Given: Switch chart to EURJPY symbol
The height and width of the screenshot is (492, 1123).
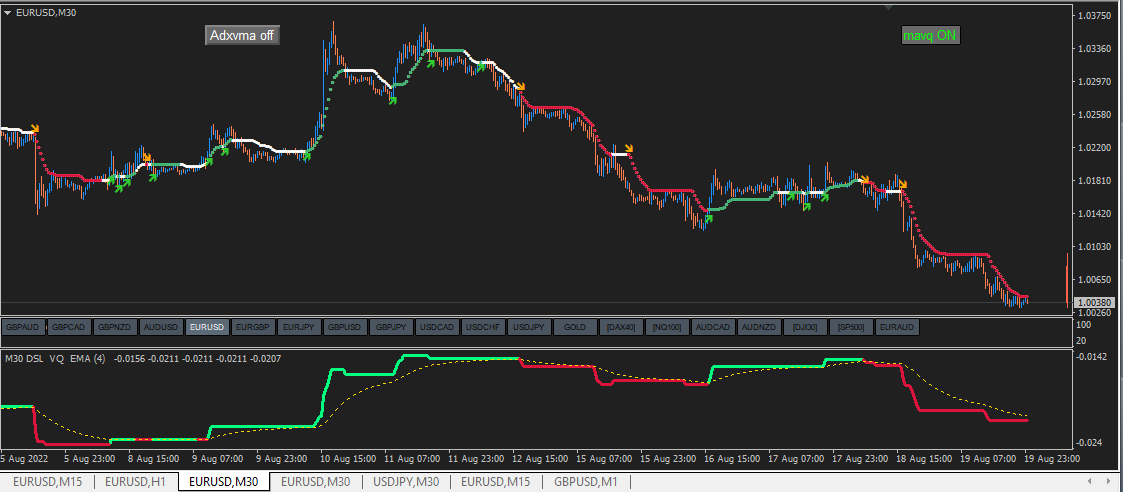Looking at the screenshot, I should (x=299, y=327).
